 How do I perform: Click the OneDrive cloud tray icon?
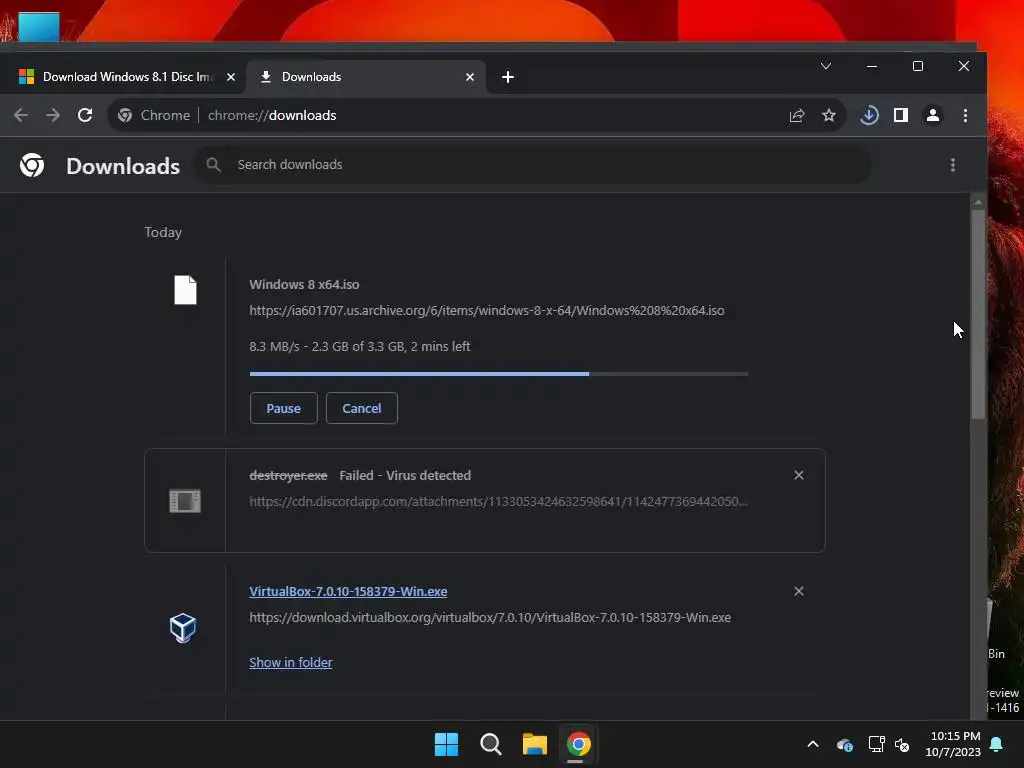tap(844, 744)
